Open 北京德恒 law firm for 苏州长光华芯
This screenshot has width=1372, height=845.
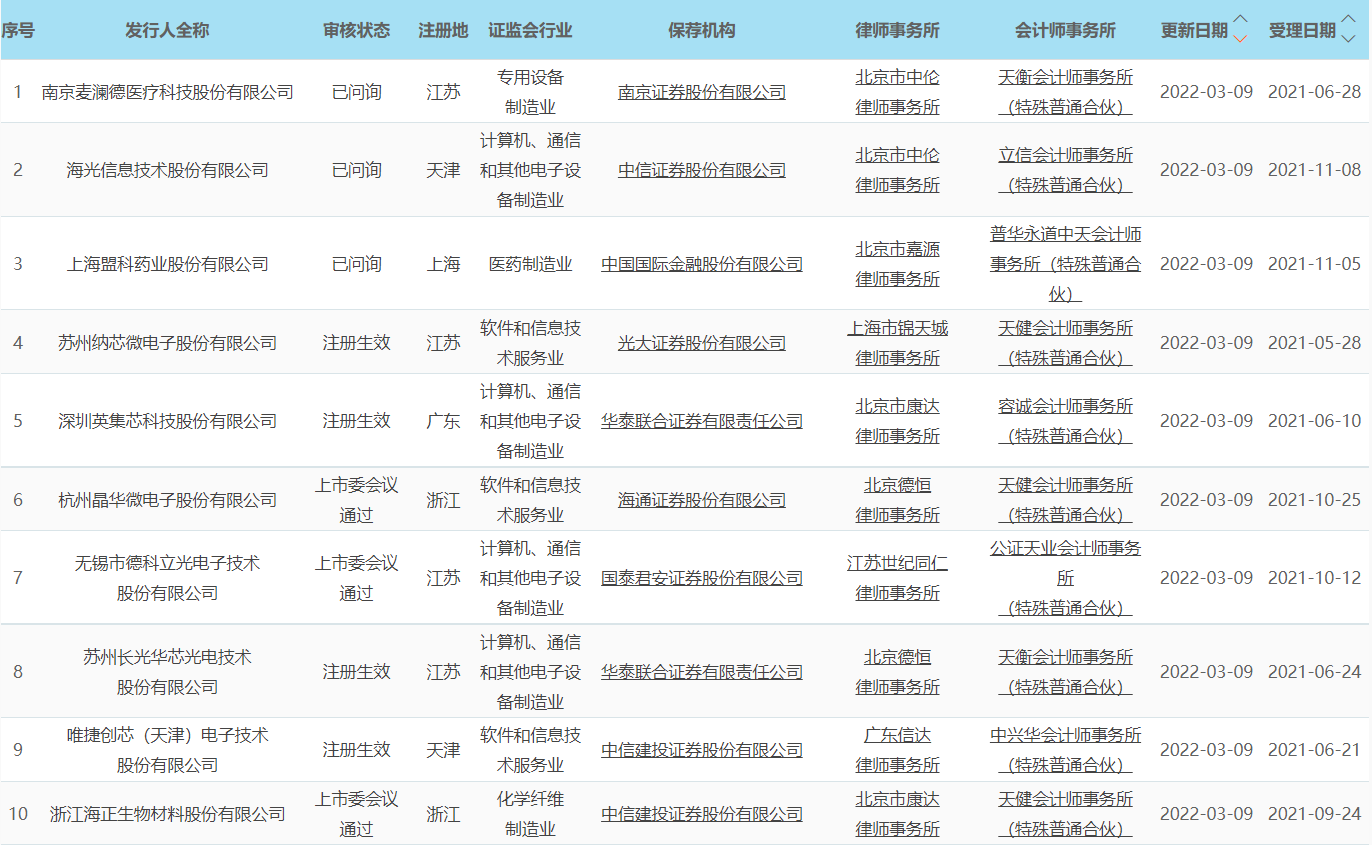pos(897,672)
